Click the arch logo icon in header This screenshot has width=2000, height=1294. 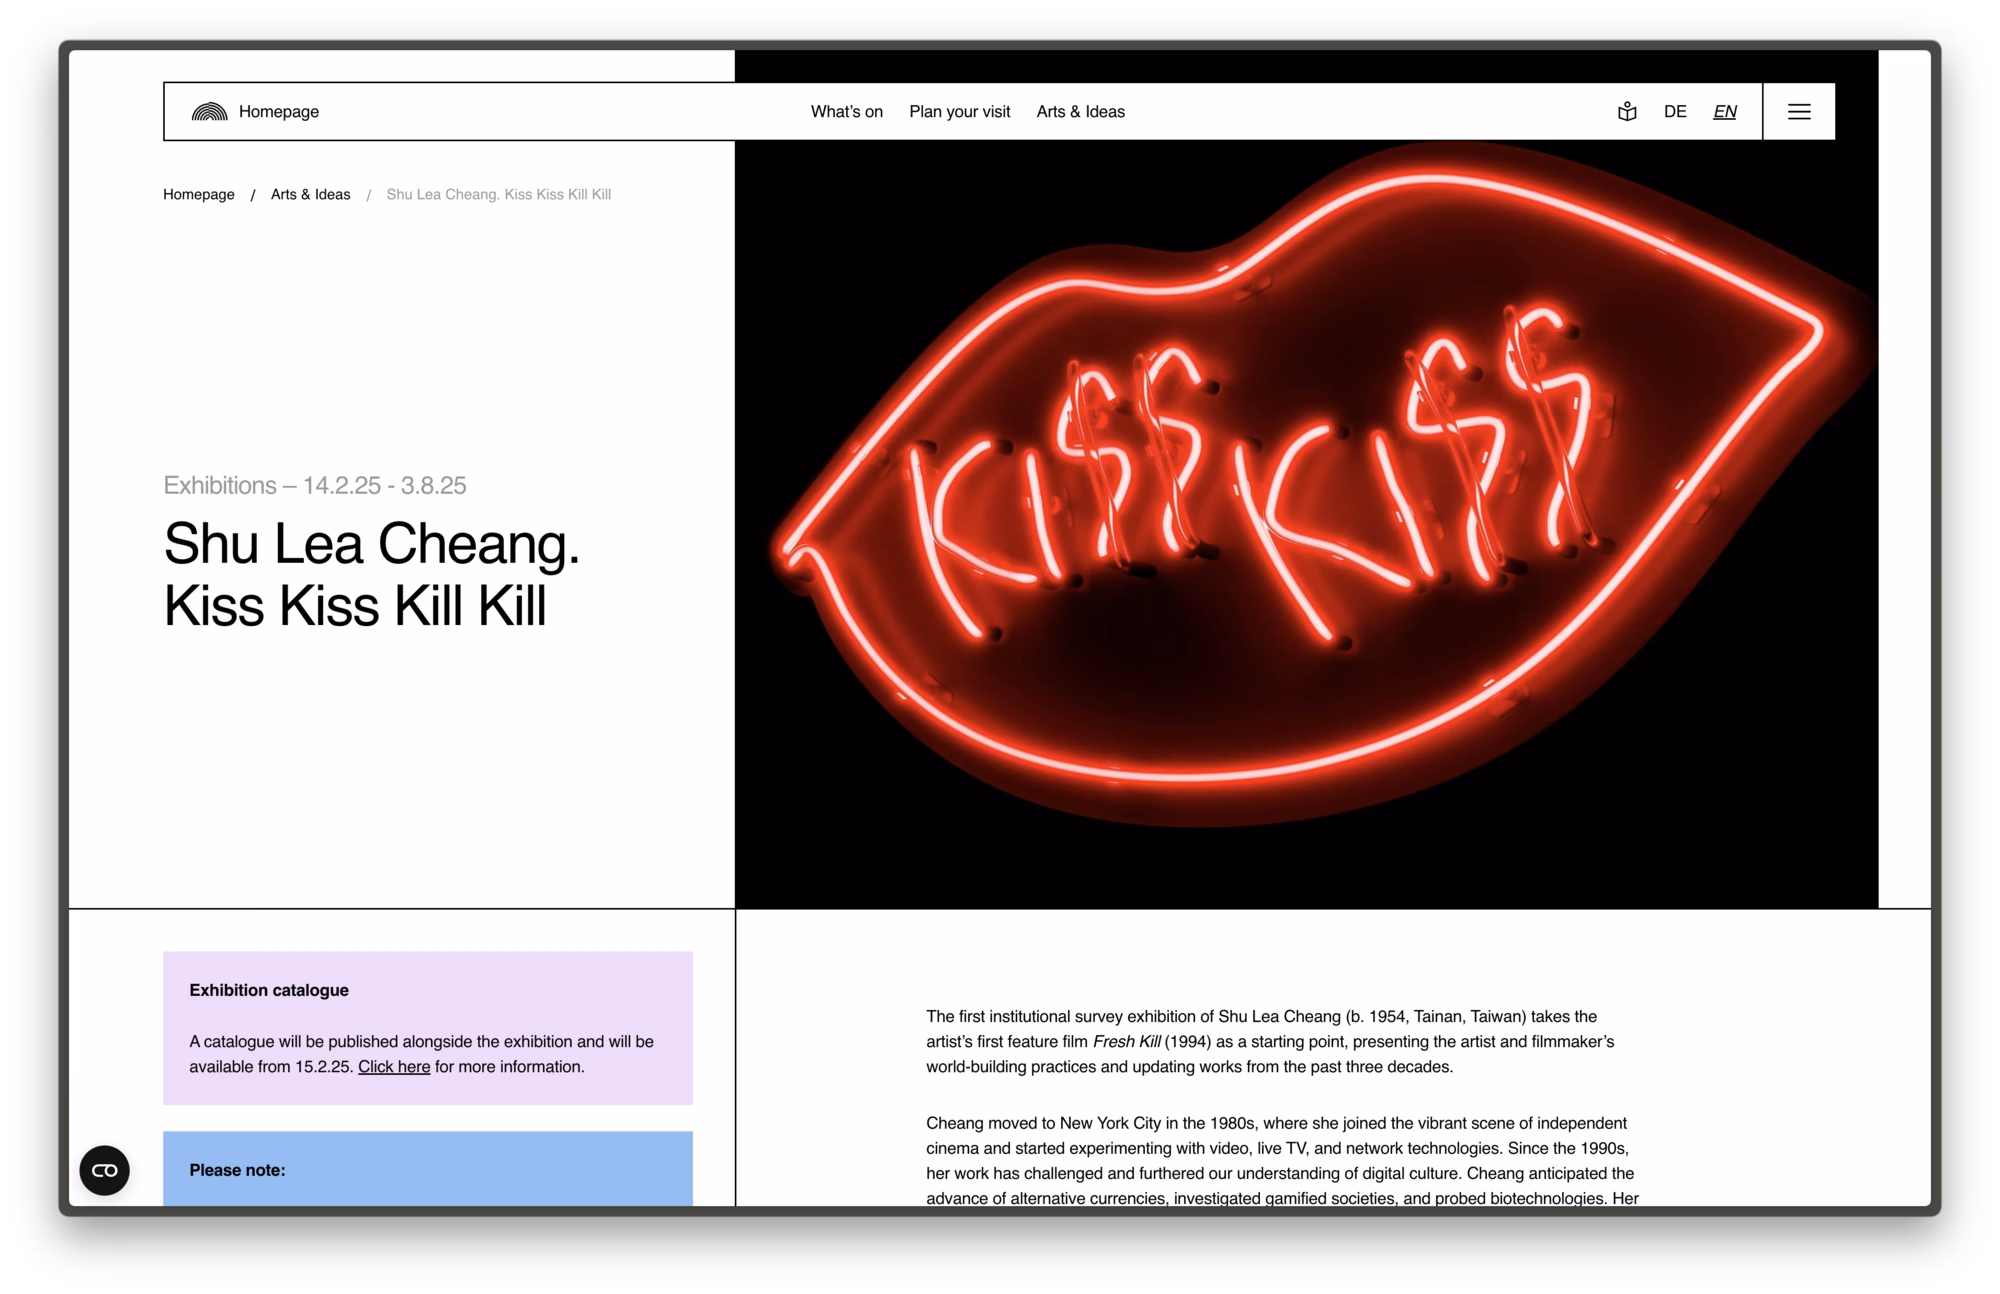[x=210, y=112]
